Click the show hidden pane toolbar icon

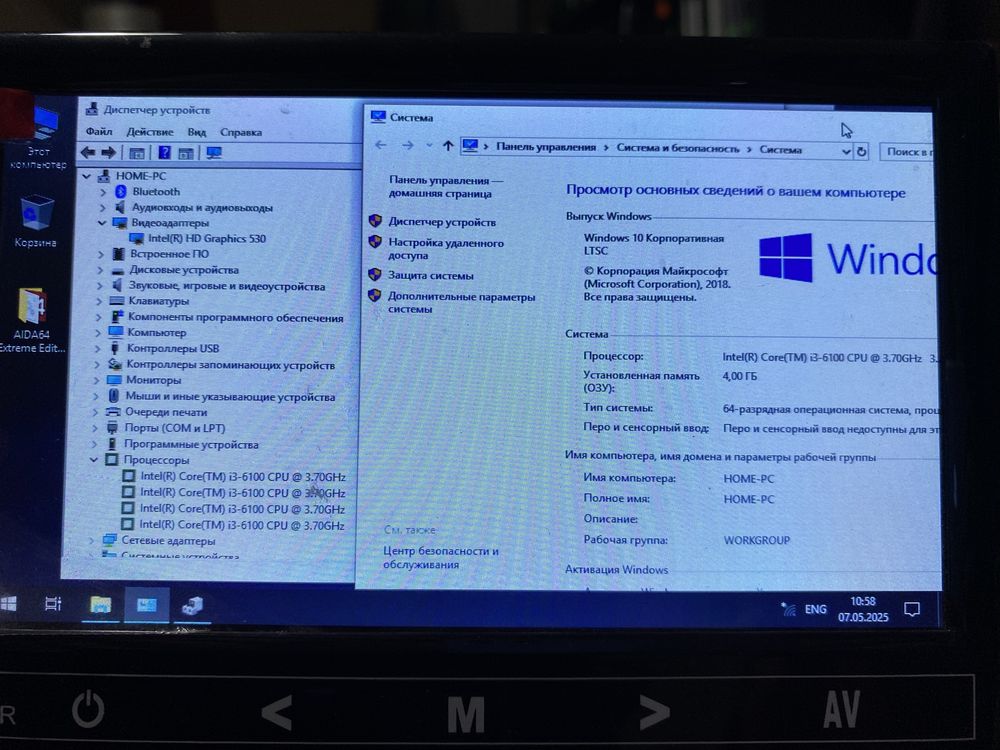point(186,153)
